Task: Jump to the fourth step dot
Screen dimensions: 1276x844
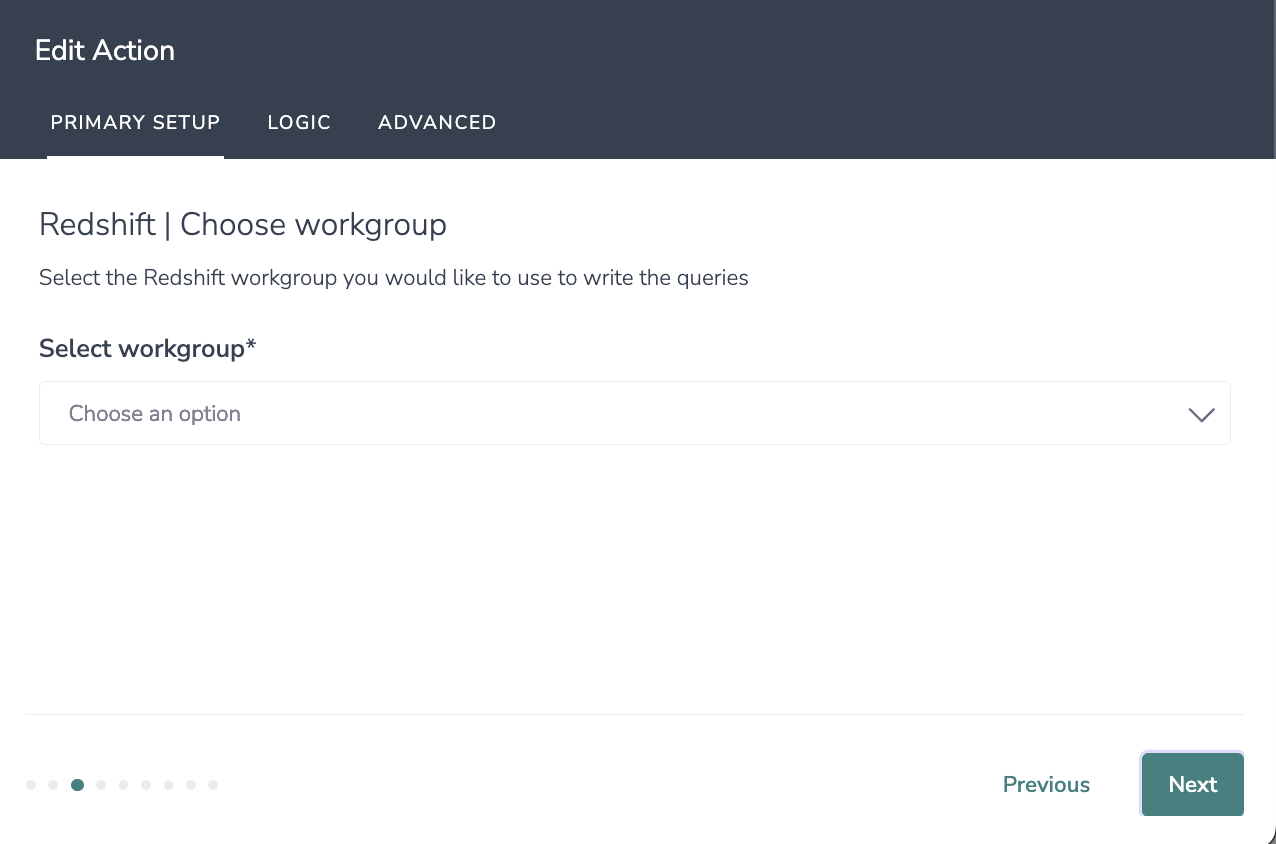Action: pyautogui.click(x=101, y=785)
